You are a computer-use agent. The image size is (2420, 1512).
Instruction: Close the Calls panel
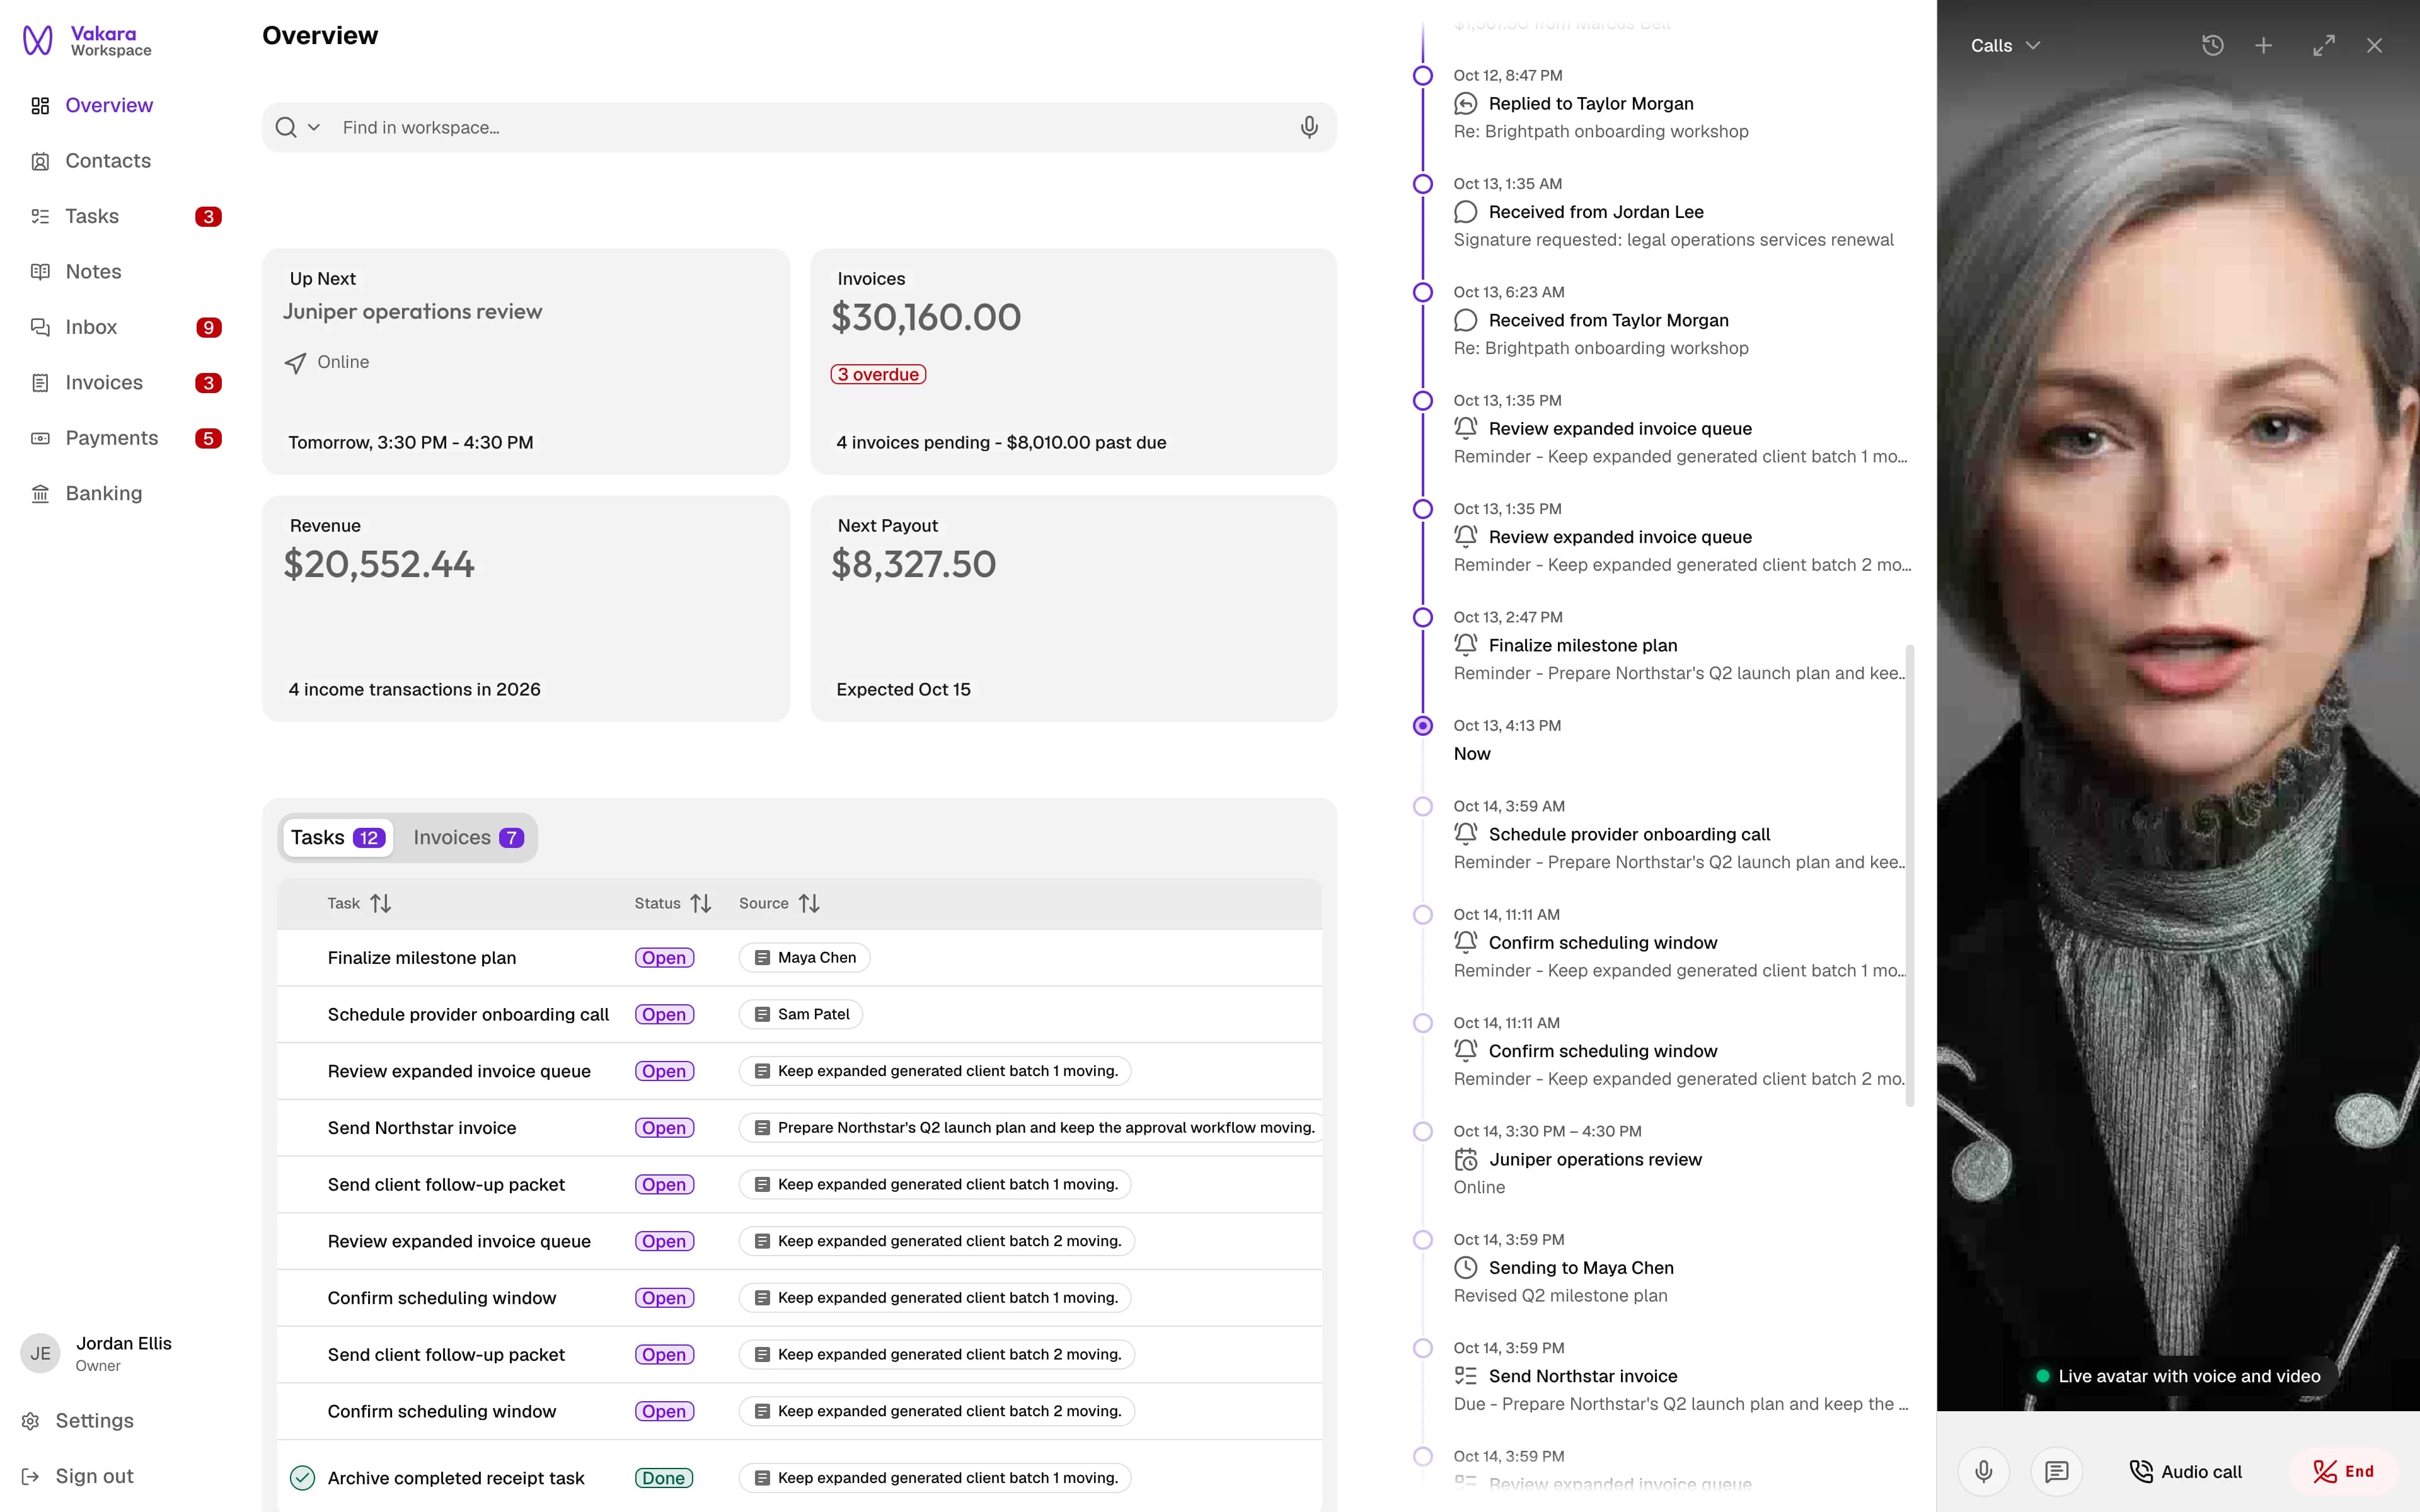[x=2374, y=45]
